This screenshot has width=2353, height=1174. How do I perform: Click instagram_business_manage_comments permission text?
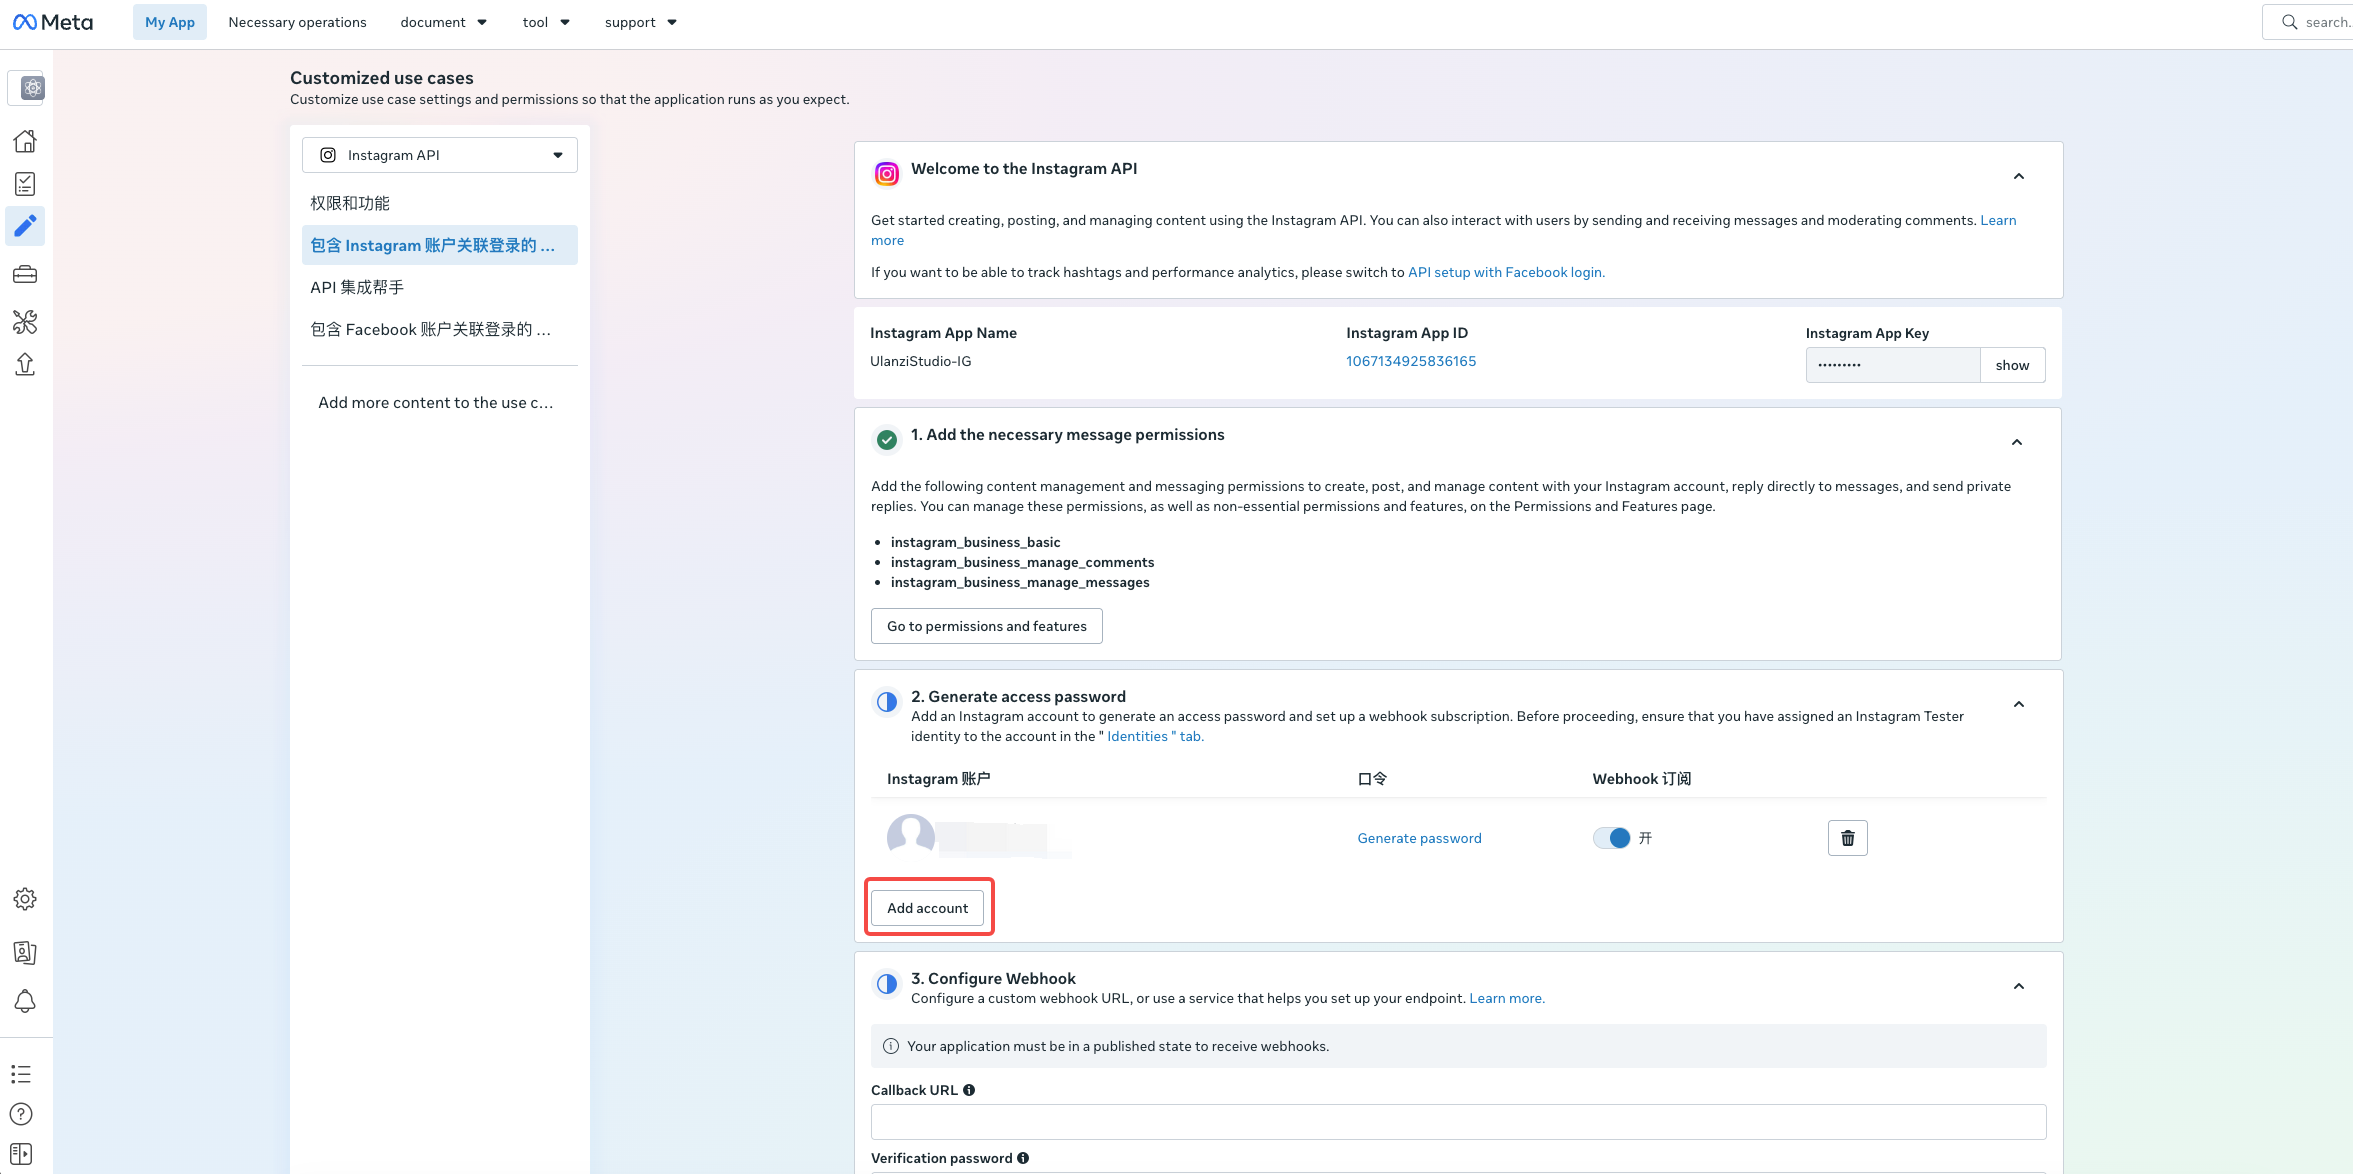[x=1022, y=562]
